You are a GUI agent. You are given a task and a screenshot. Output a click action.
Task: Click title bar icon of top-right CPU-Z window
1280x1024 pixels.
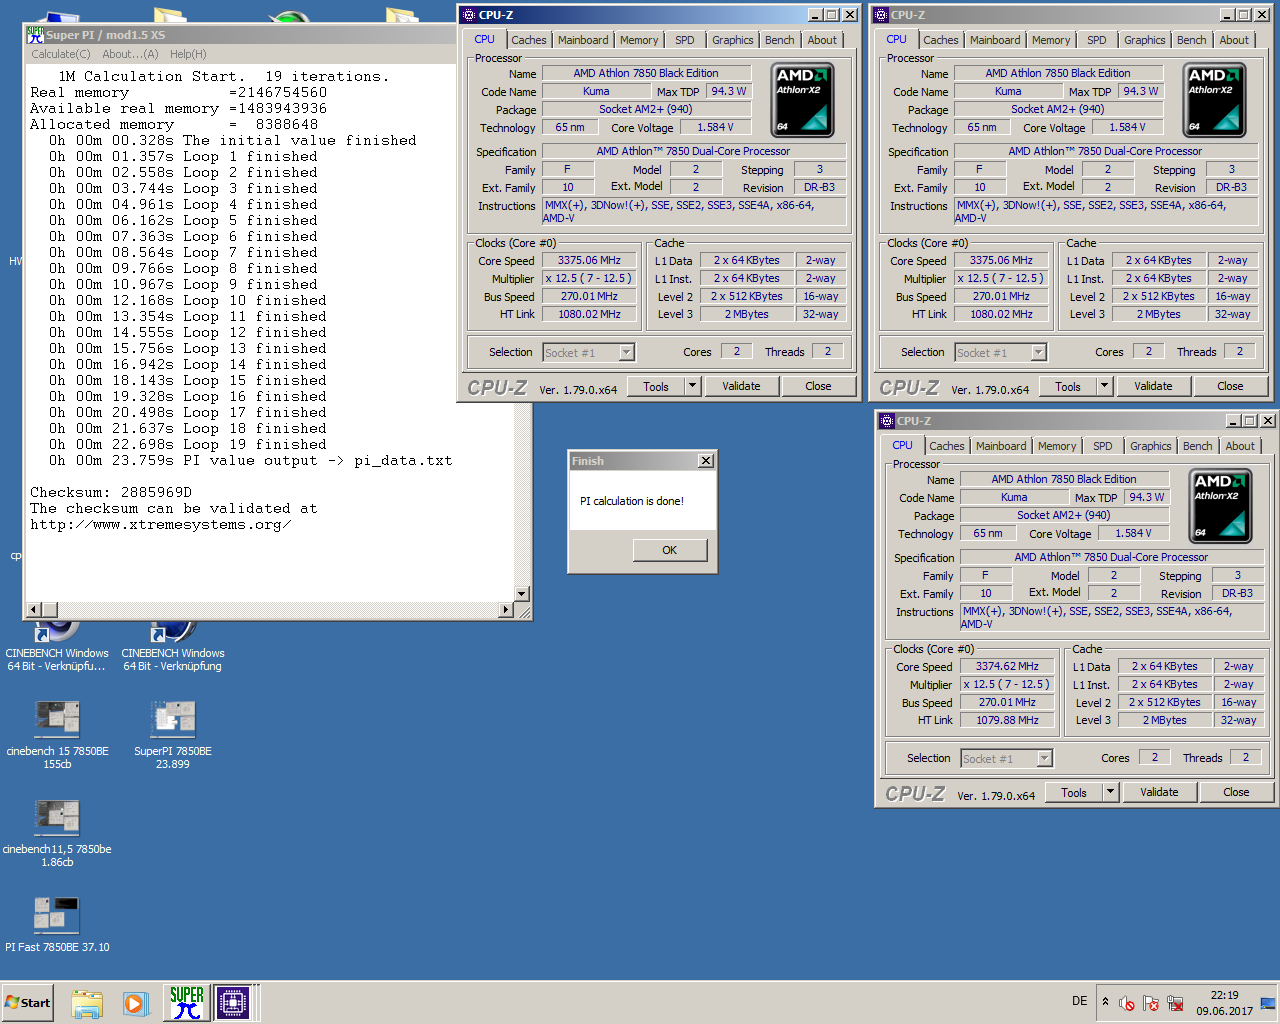point(881,15)
